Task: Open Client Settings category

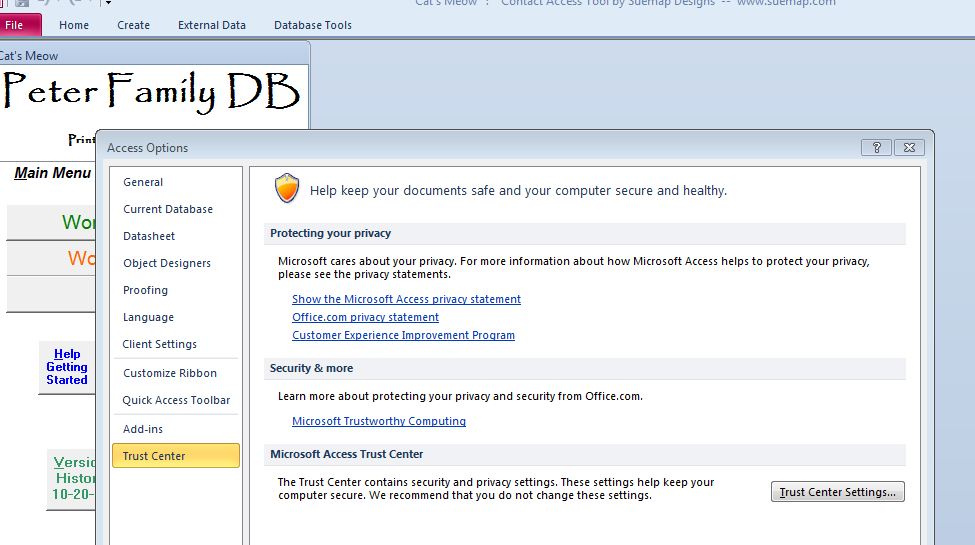Action: point(176,344)
